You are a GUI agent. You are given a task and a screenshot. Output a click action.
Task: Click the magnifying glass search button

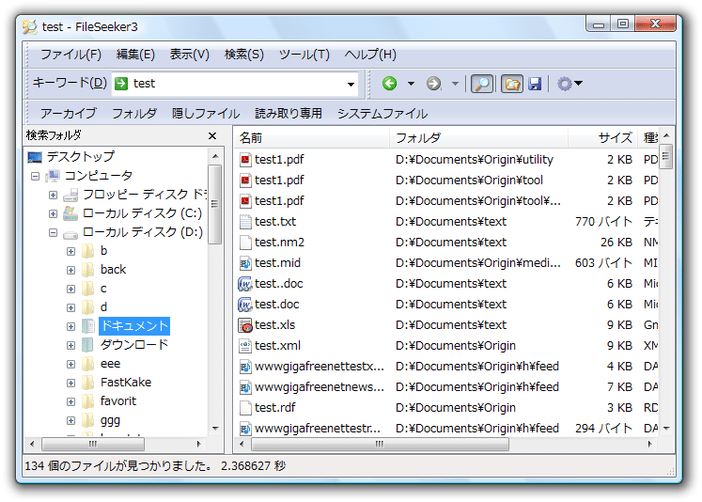[x=482, y=84]
